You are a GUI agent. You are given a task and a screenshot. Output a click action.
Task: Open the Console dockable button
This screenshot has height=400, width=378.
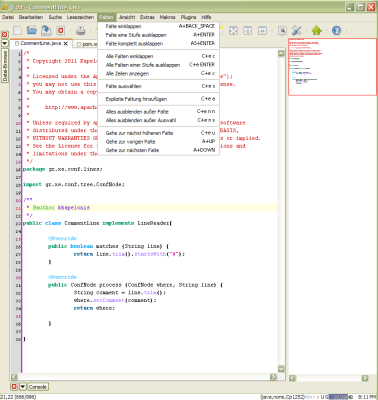coord(37,387)
